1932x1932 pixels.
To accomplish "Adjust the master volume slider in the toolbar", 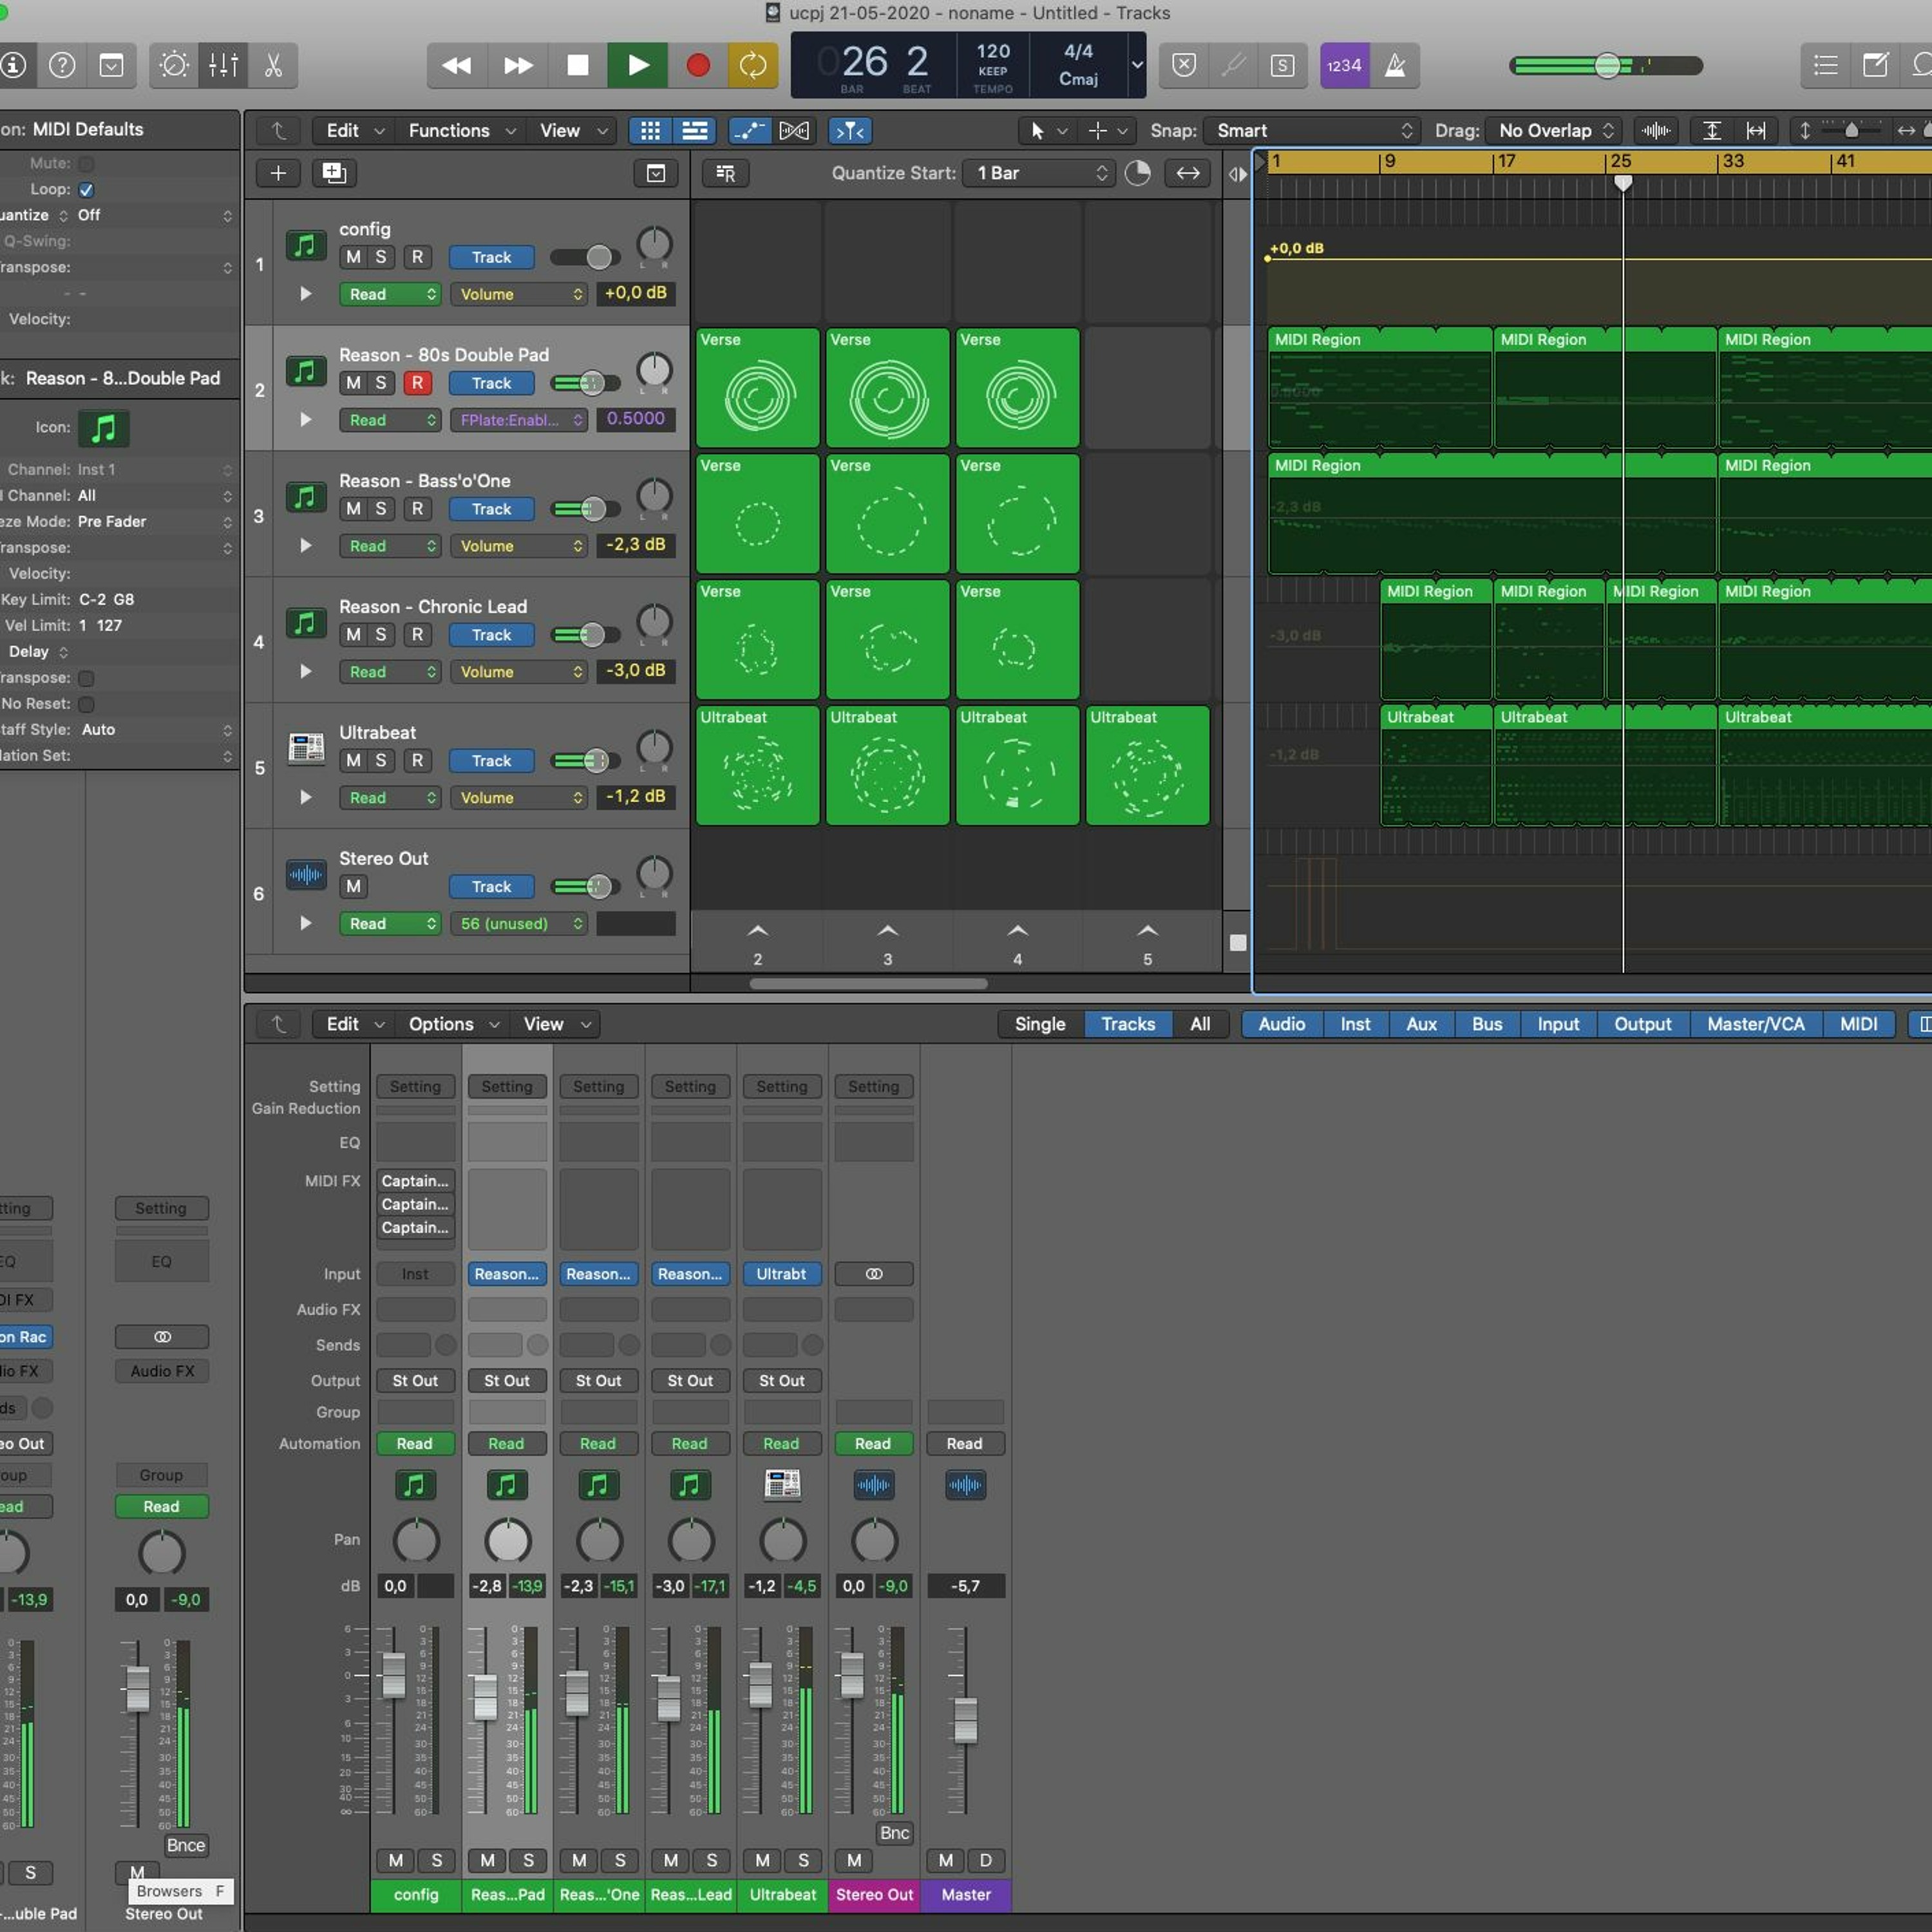I will pos(1606,66).
